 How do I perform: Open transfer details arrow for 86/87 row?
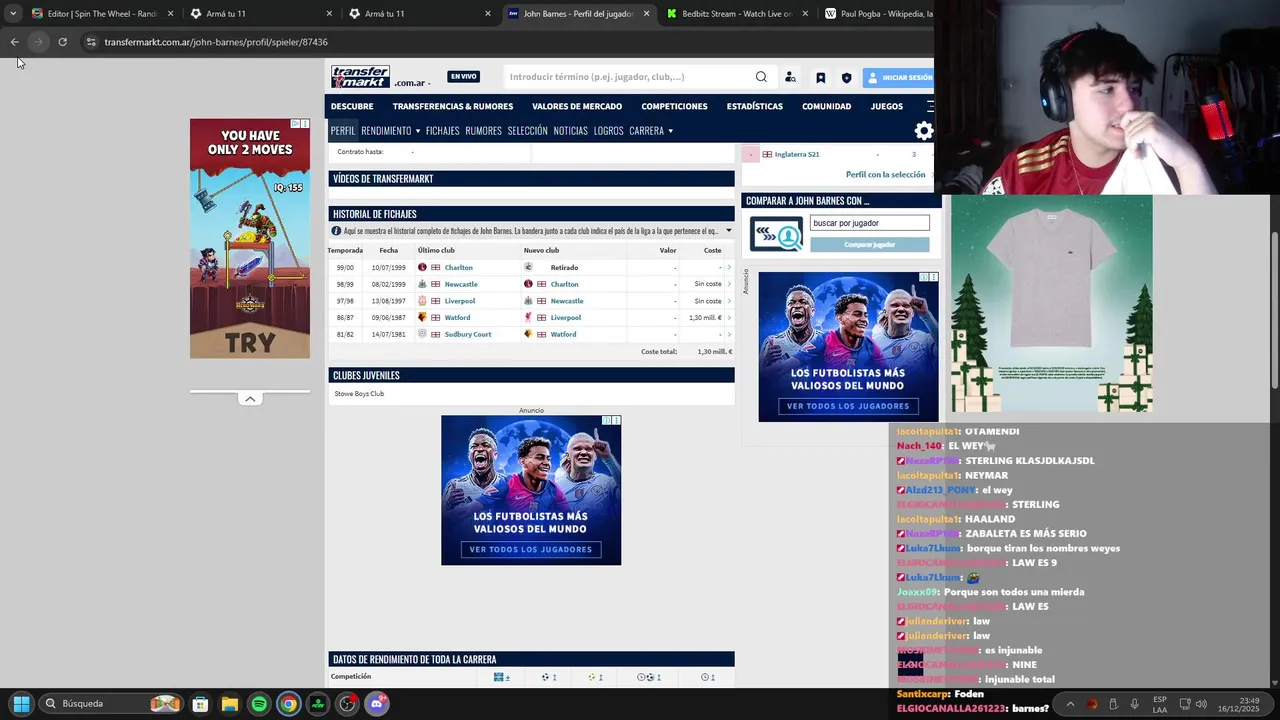point(728,317)
